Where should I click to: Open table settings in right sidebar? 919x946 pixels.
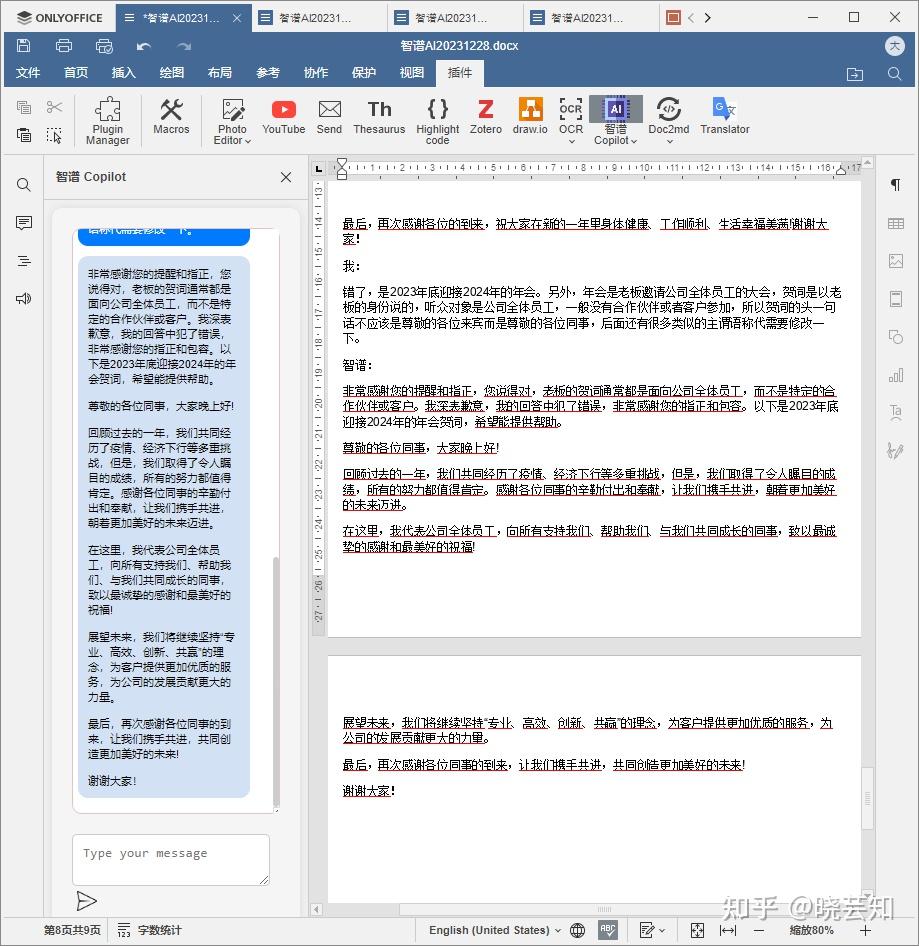click(x=896, y=223)
